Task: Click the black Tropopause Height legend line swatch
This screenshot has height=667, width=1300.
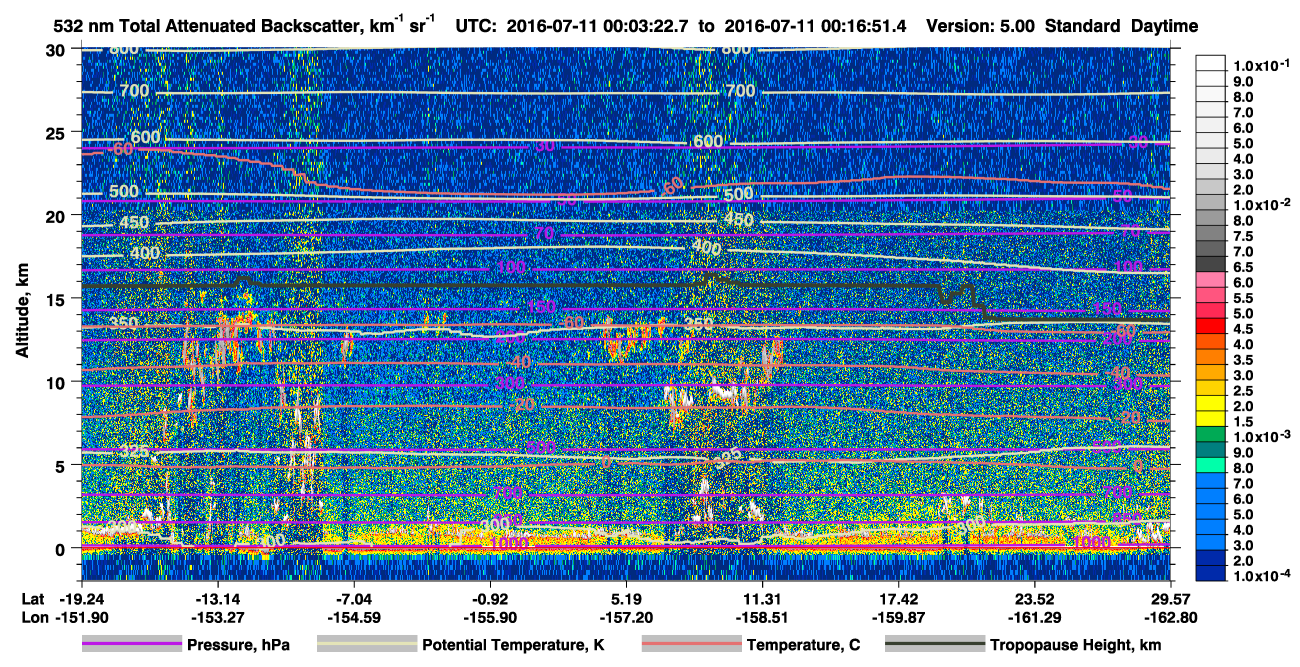Action: 935,645
